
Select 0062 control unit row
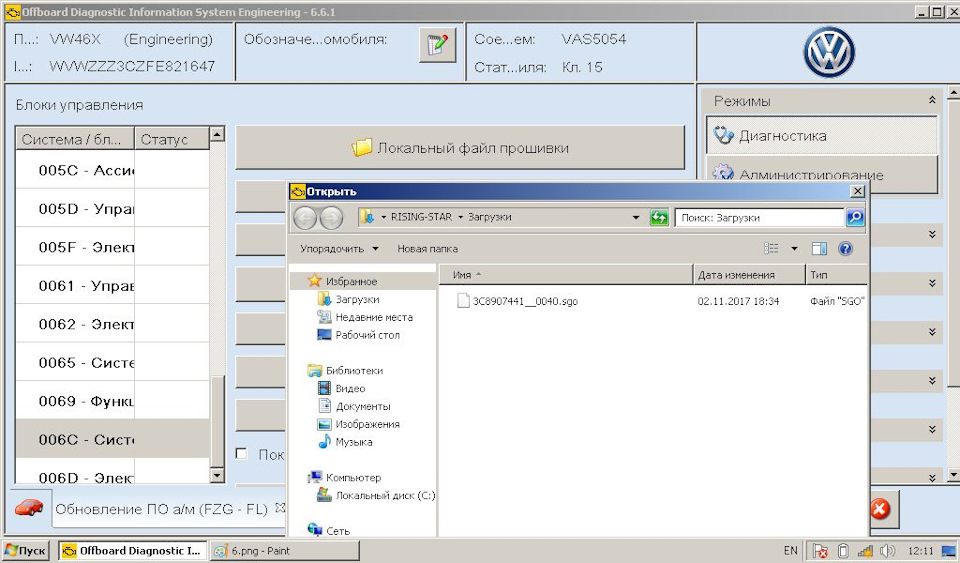coord(112,324)
